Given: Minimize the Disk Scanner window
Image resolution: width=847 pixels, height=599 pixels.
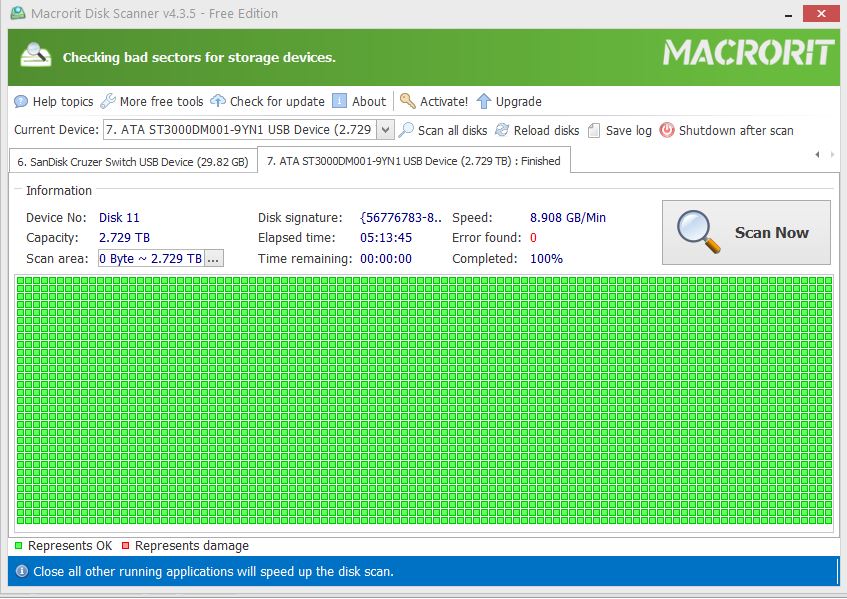Looking at the screenshot, I should [788, 14].
